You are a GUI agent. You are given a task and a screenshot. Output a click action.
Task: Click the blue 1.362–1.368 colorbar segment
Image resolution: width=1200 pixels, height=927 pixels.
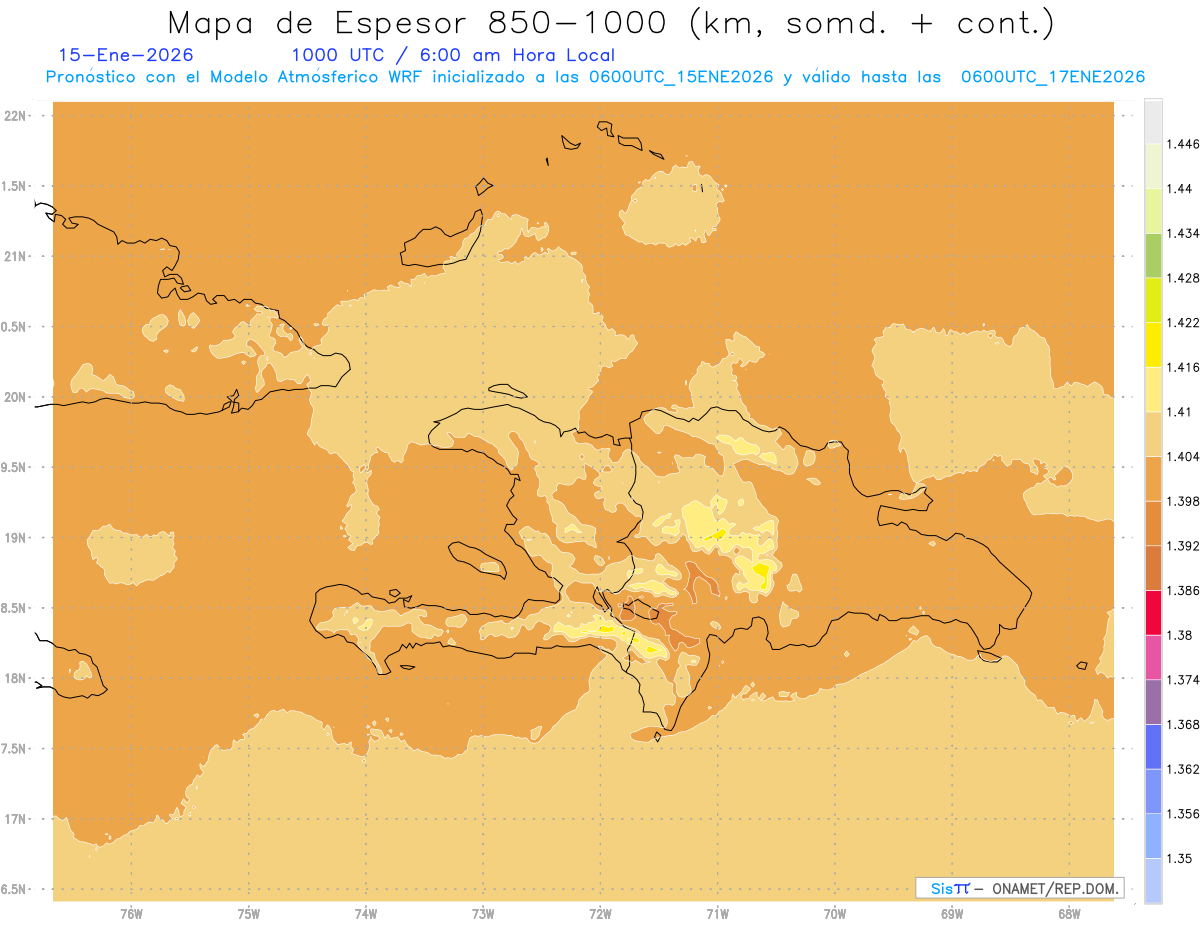[1153, 746]
